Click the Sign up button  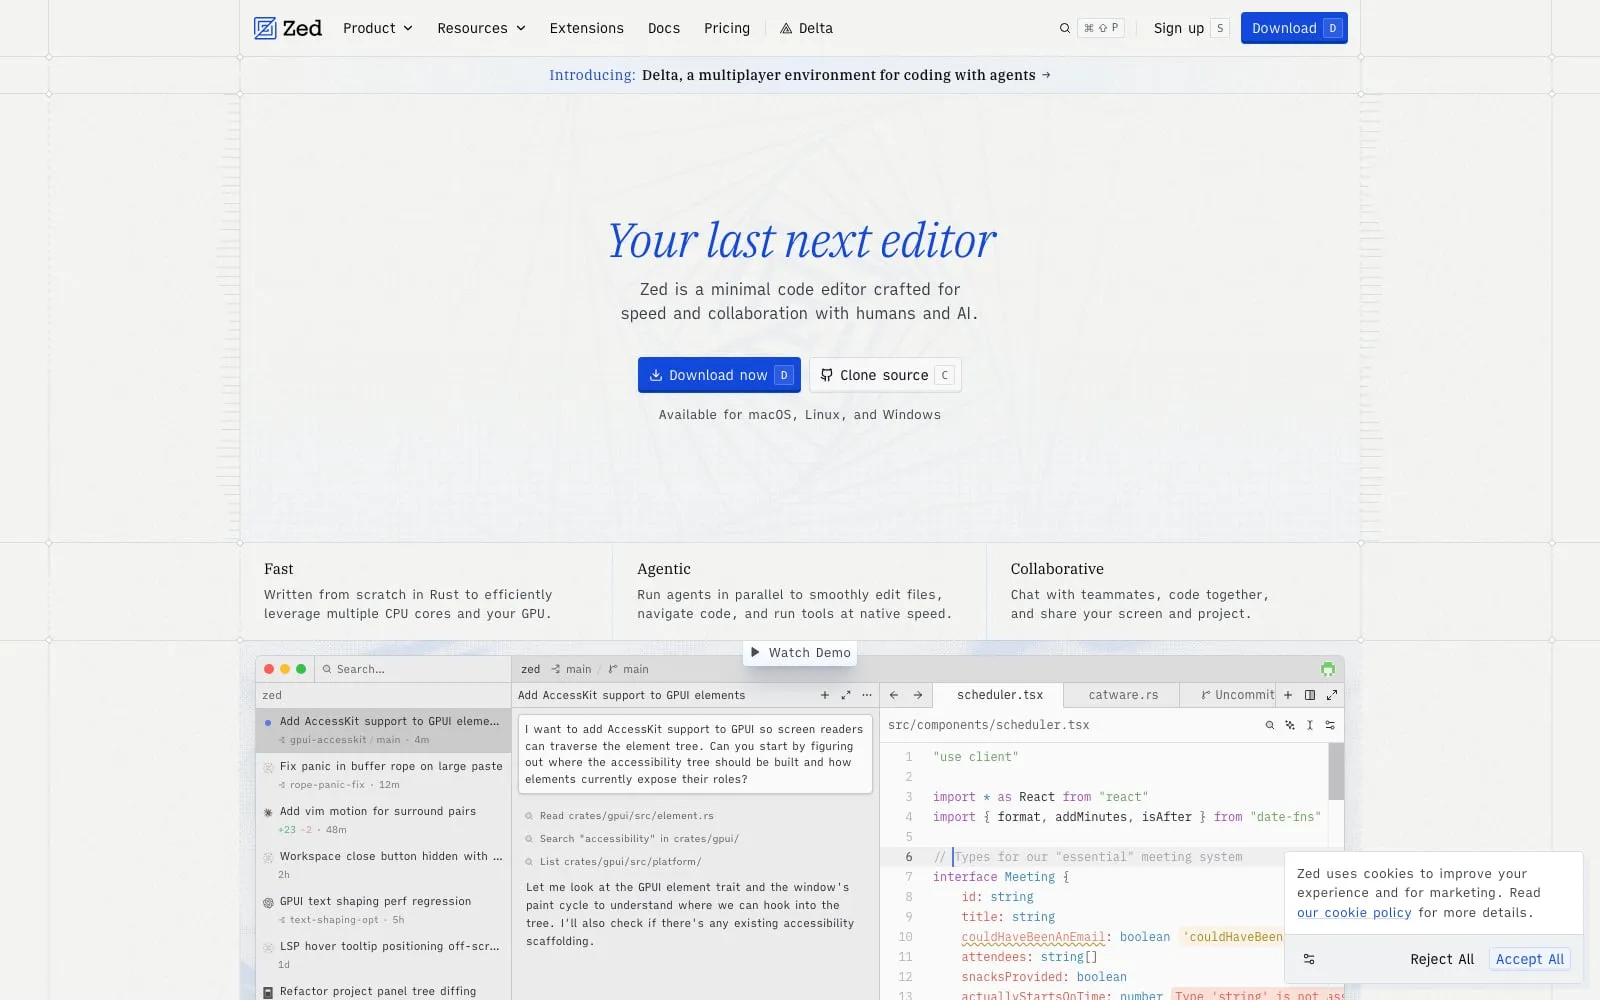pyautogui.click(x=1190, y=28)
